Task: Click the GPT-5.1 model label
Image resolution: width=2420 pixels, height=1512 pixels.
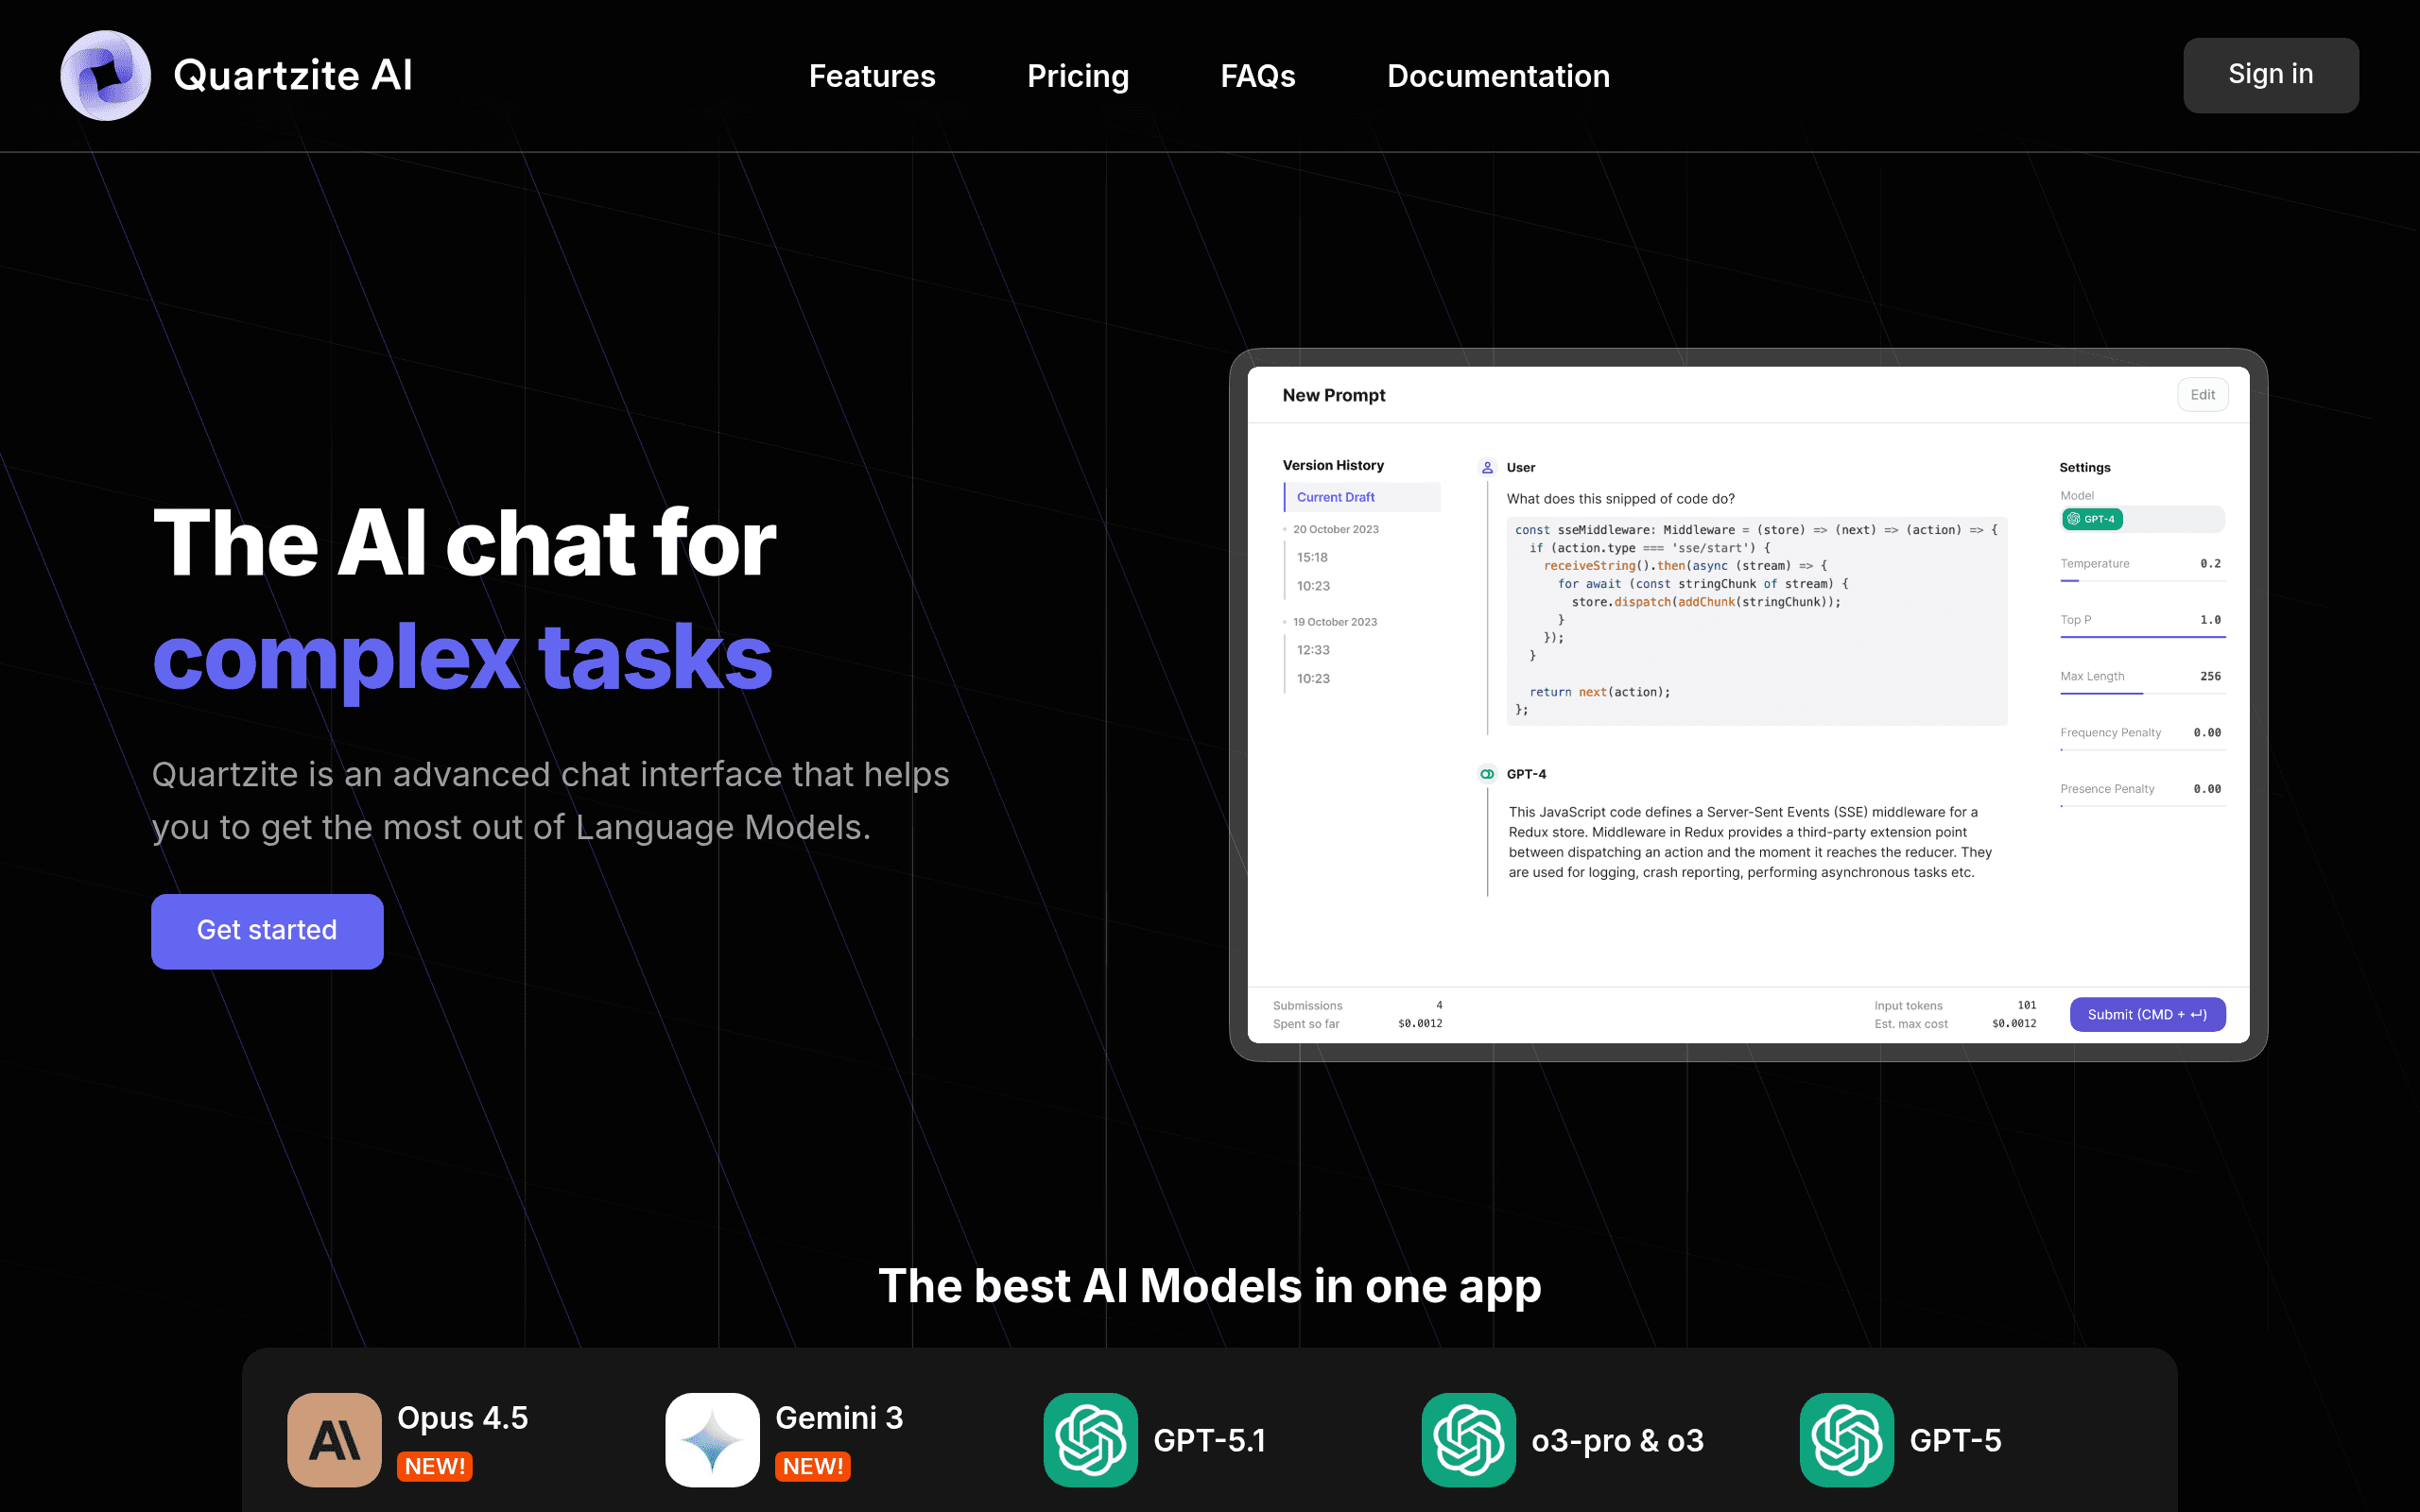Action: (x=1209, y=1440)
